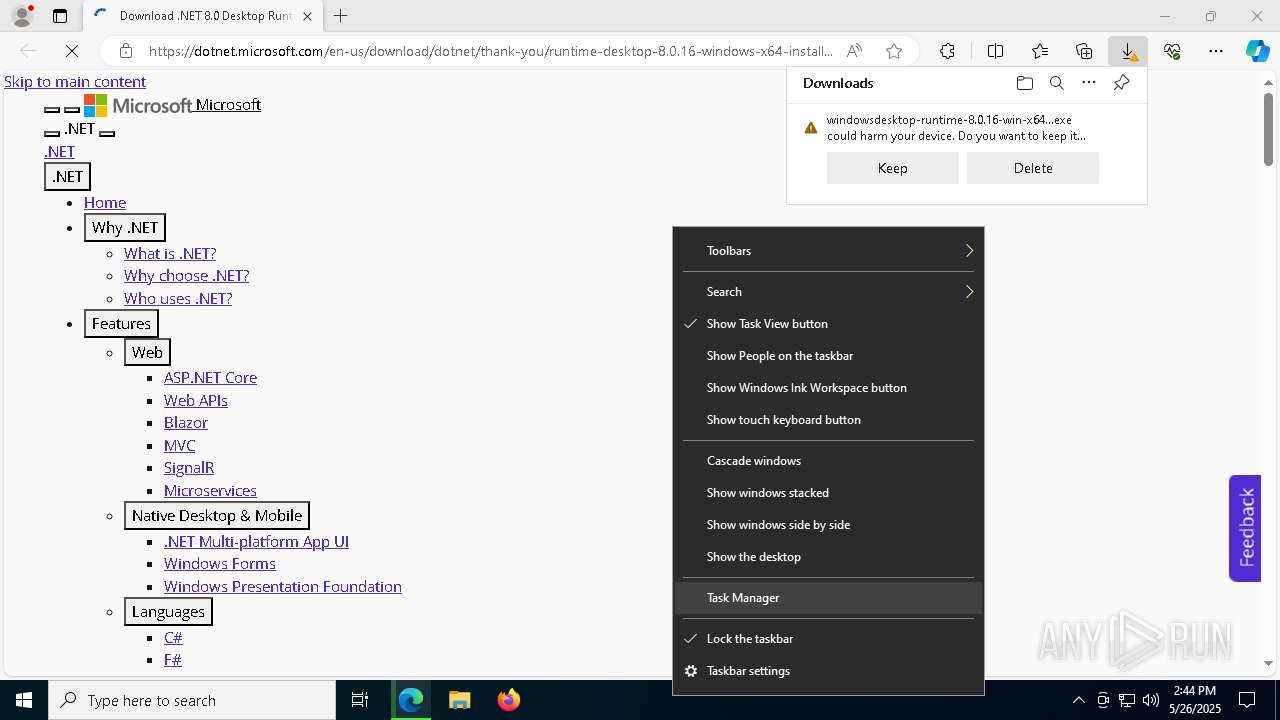Enable Show People on the taskbar
Image resolution: width=1280 pixels, height=720 pixels.
pos(828,356)
